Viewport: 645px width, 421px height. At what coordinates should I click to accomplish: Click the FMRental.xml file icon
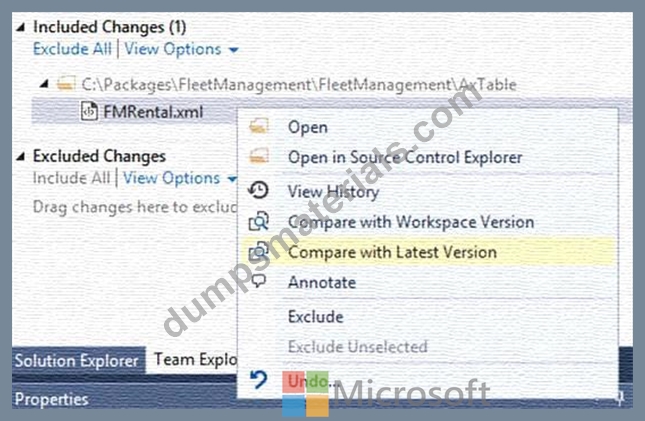(89, 112)
